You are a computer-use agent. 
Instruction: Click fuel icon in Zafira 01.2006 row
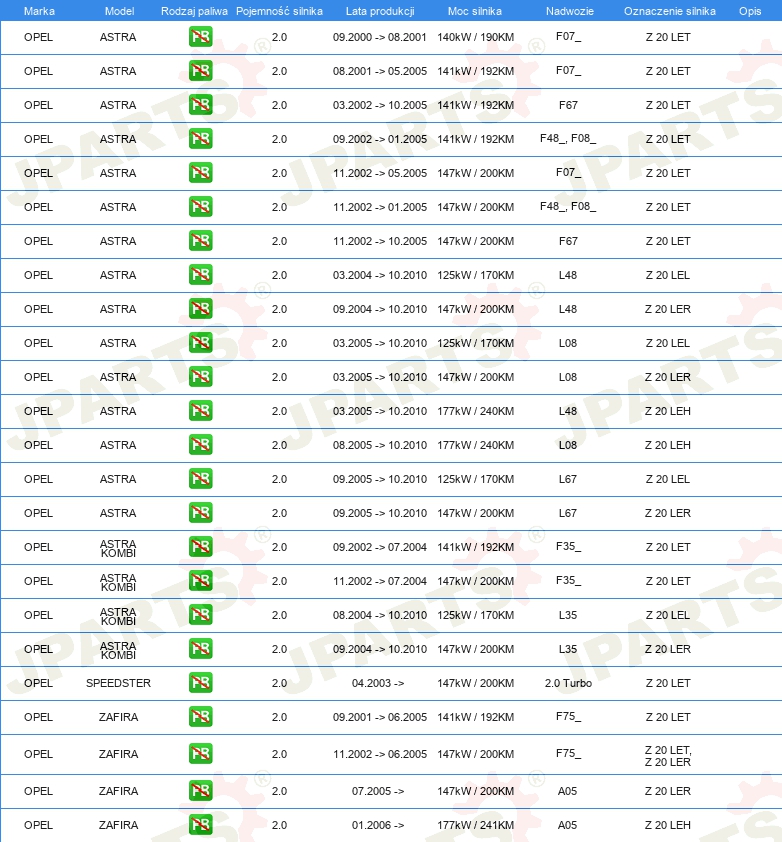[x=200, y=825]
